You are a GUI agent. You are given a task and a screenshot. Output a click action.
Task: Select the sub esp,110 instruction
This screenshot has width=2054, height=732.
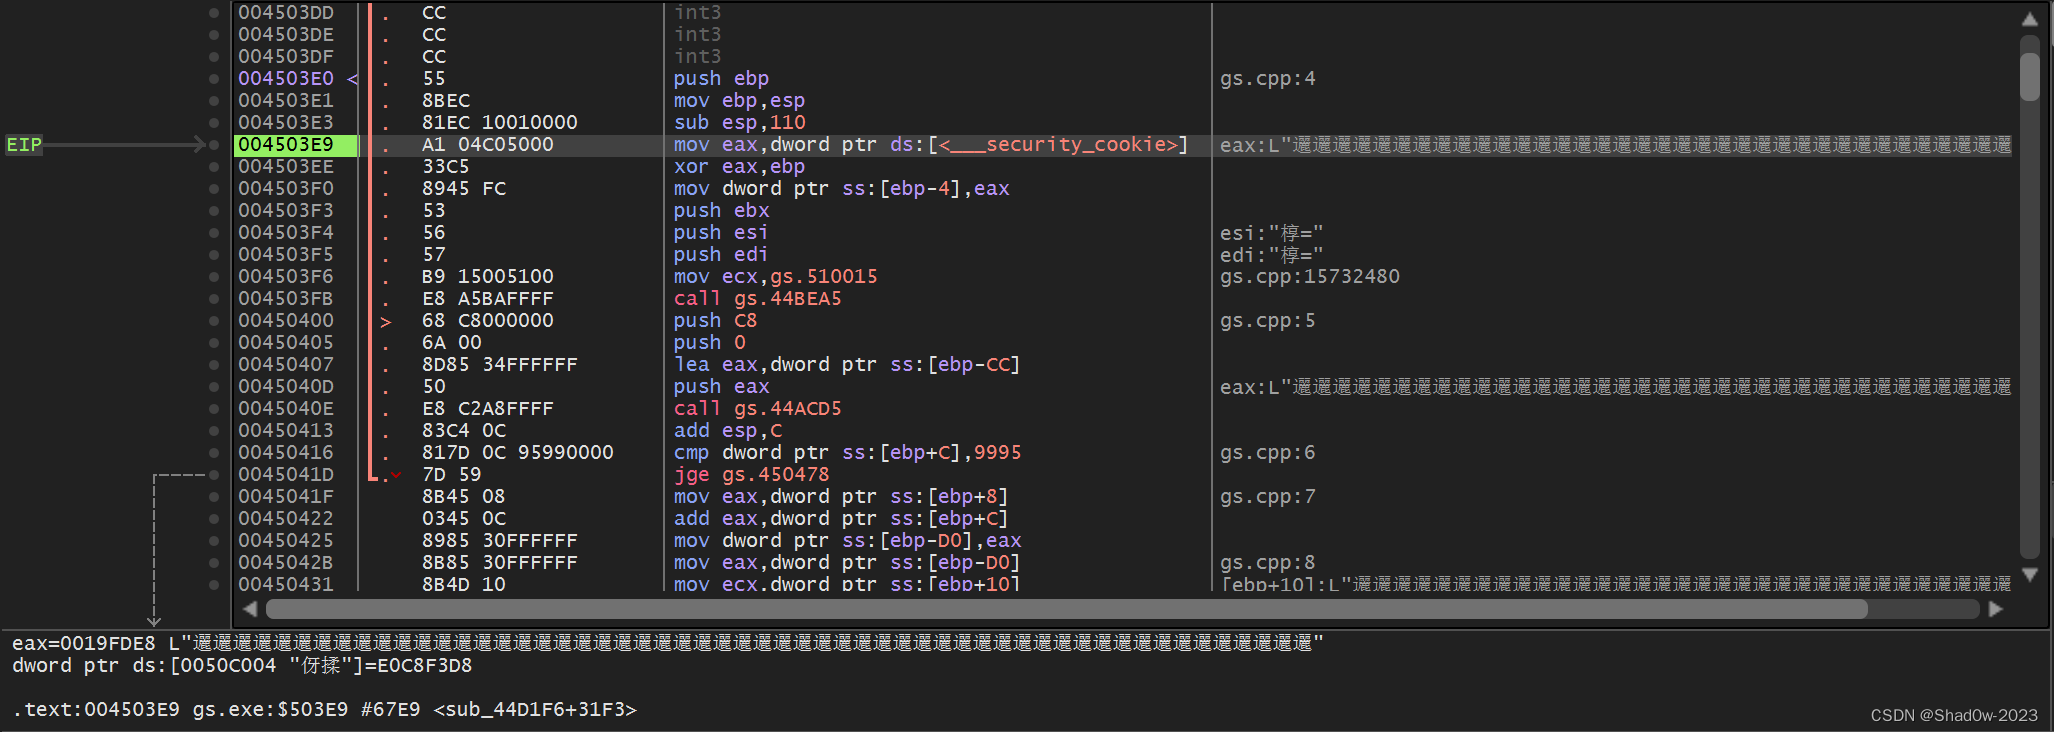(739, 123)
